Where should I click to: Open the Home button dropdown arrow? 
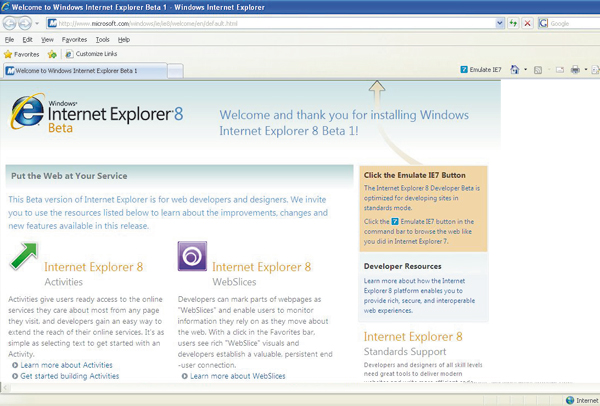526,70
